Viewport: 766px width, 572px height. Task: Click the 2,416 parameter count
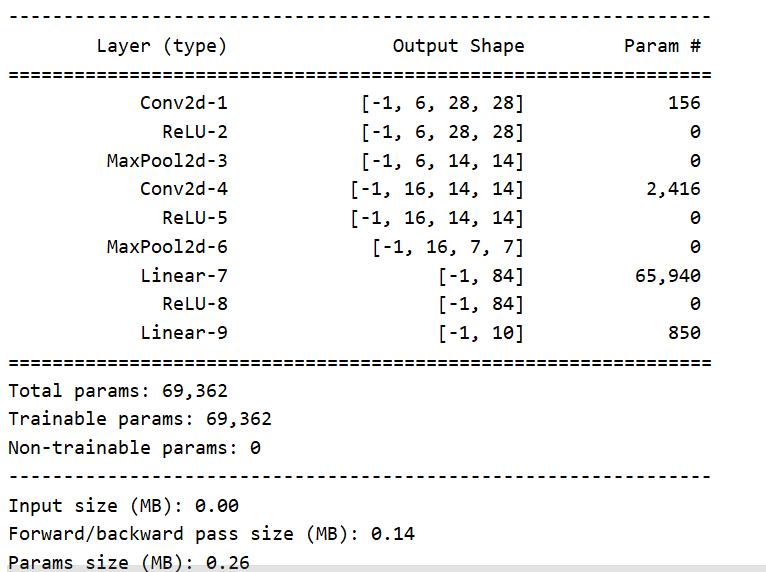coord(674,190)
